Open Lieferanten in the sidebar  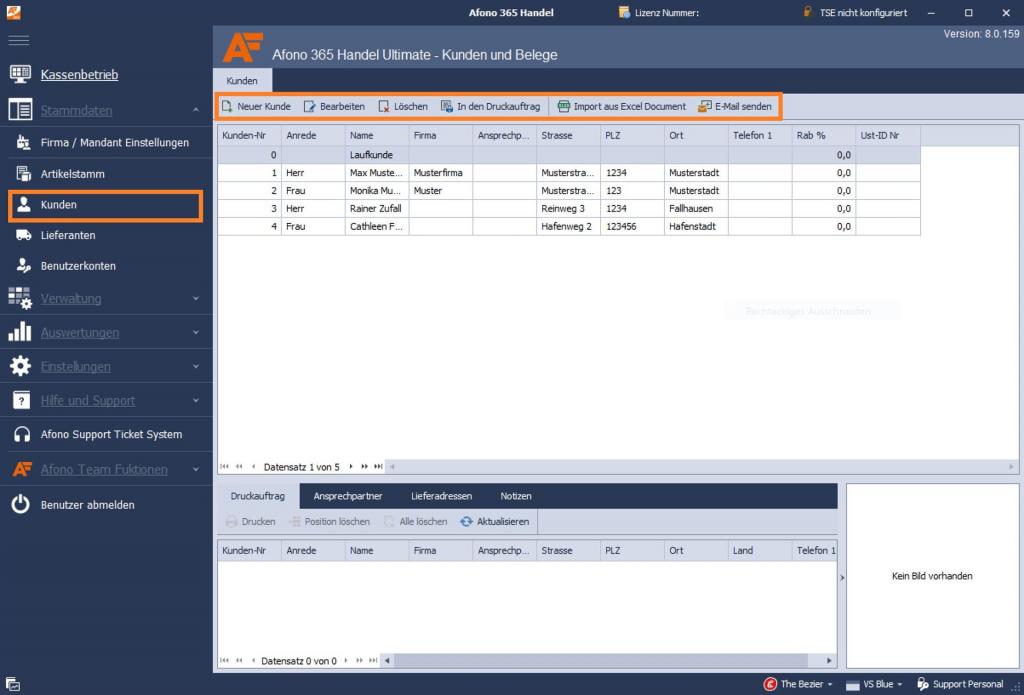pyautogui.click(x=68, y=235)
